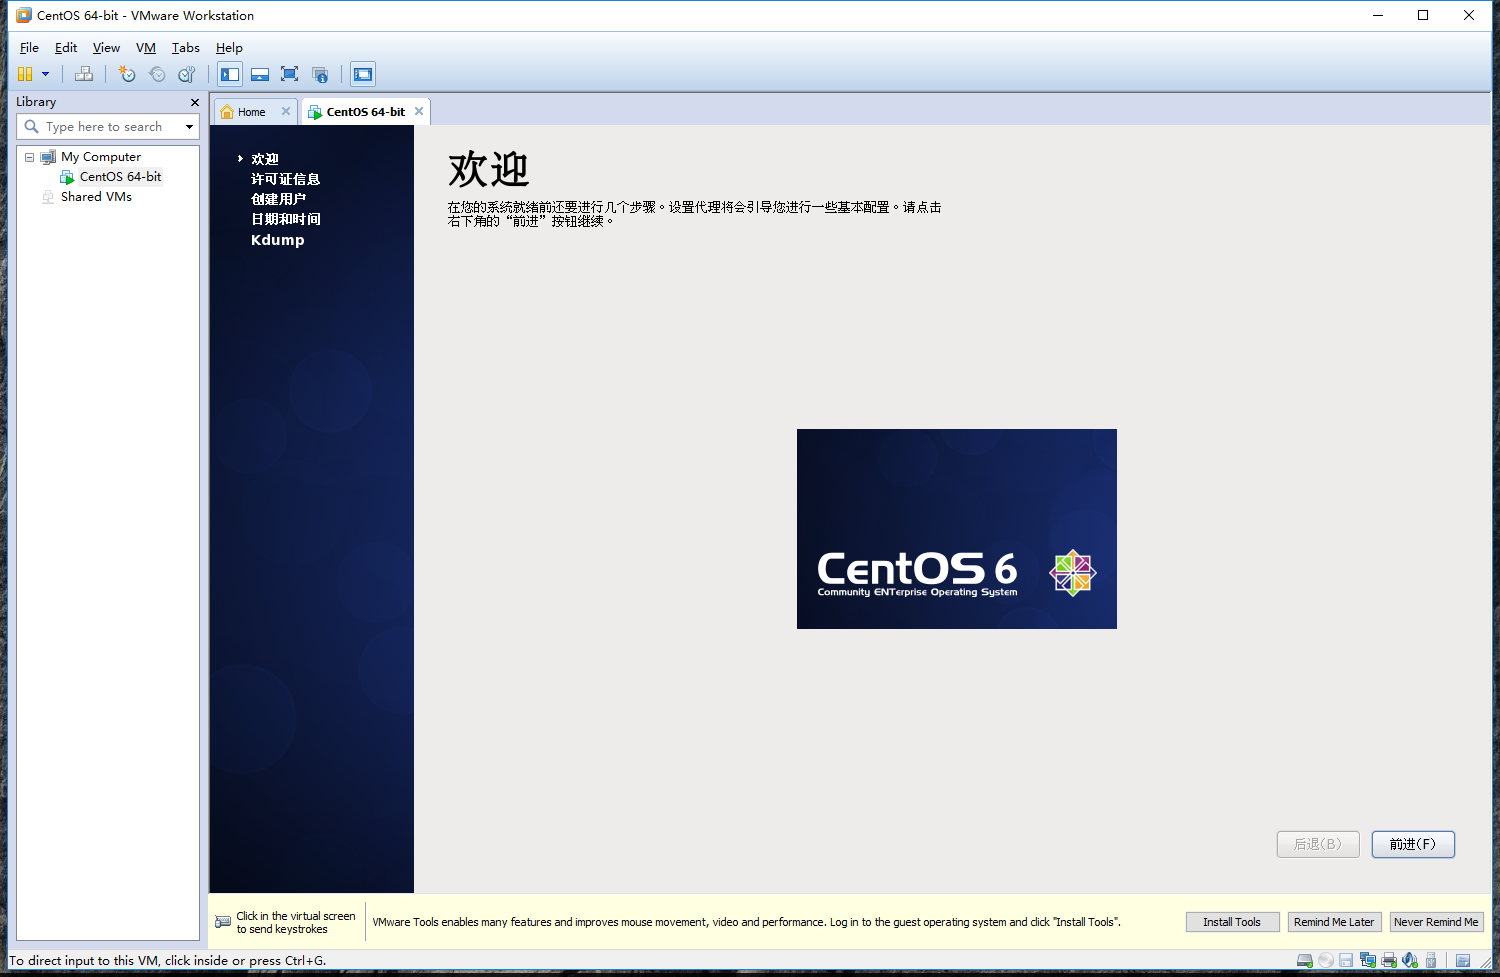Click the message log status bar icon
Image resolution: width=1500 pixels, height=977 pixels.
[1463, 961]
